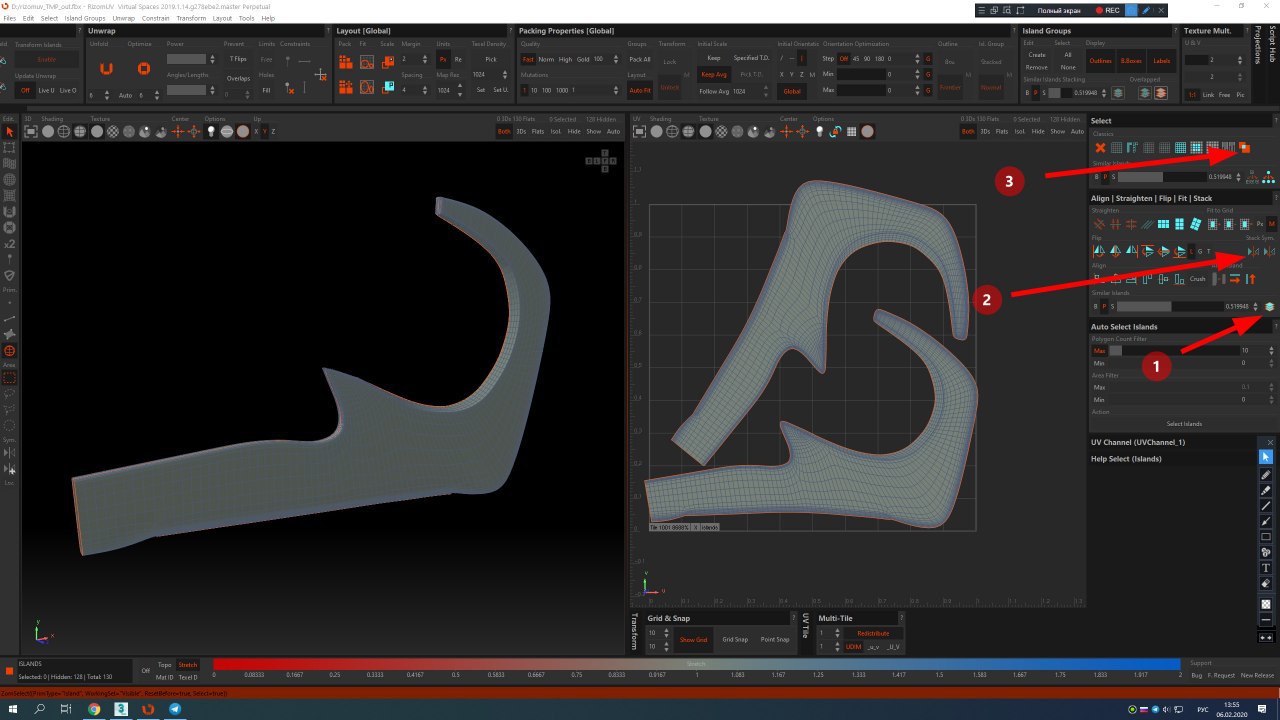Image resolution: width=1280 pixels, height=720 pixels.
Task: Click the Keep Avg initial scale button
Action: click(713, 74)
